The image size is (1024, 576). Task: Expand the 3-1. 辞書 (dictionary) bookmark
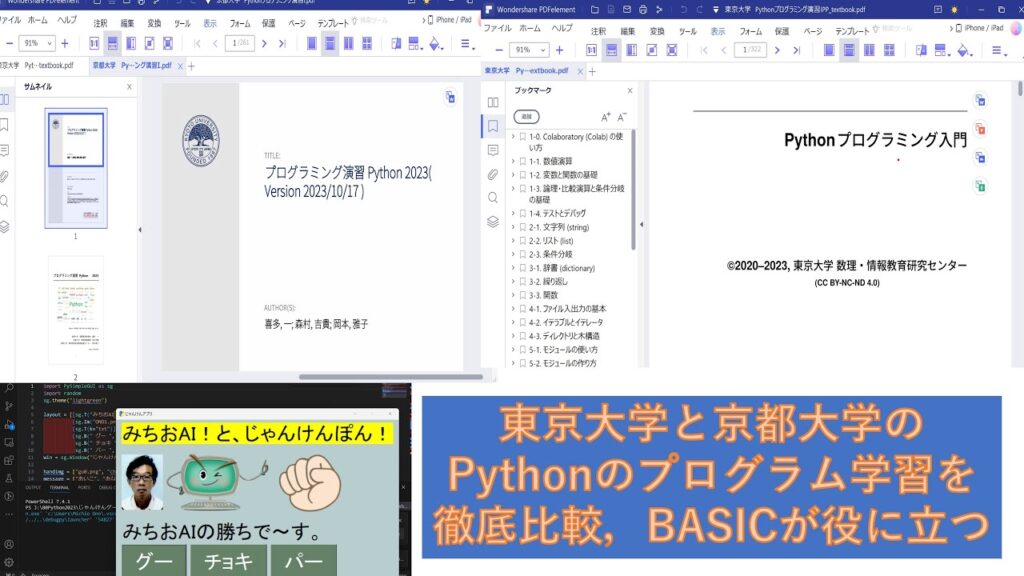click(512, 268)
